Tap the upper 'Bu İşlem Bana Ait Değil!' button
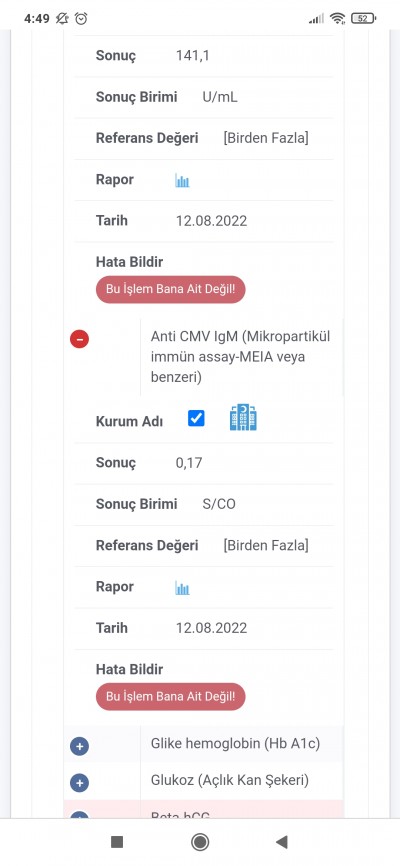Screen dimensions: 400x866 click(170, 289)
